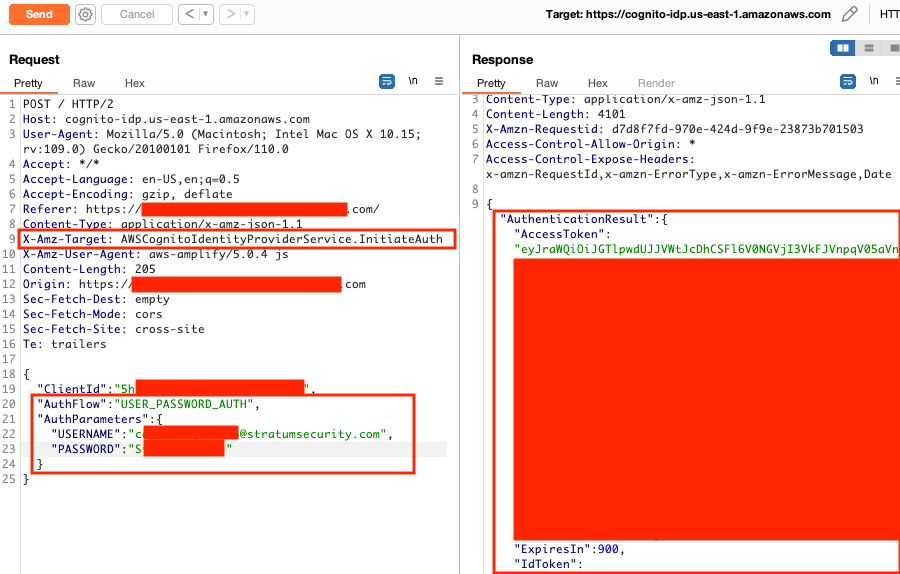Click the "AccessToken" key in response

[x=560, y=234]
